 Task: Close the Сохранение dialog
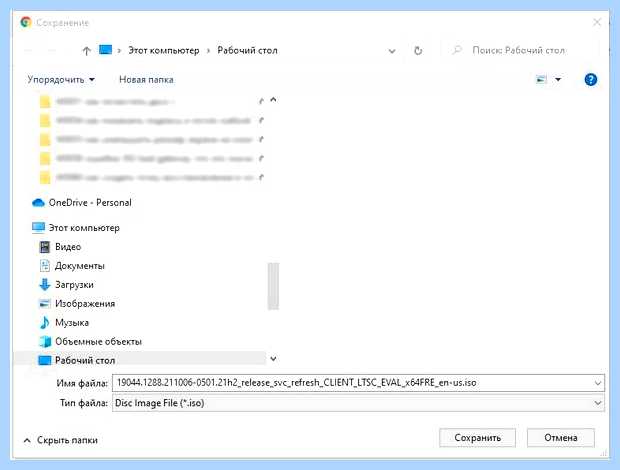pyautogui.click(x=597, y=22)
